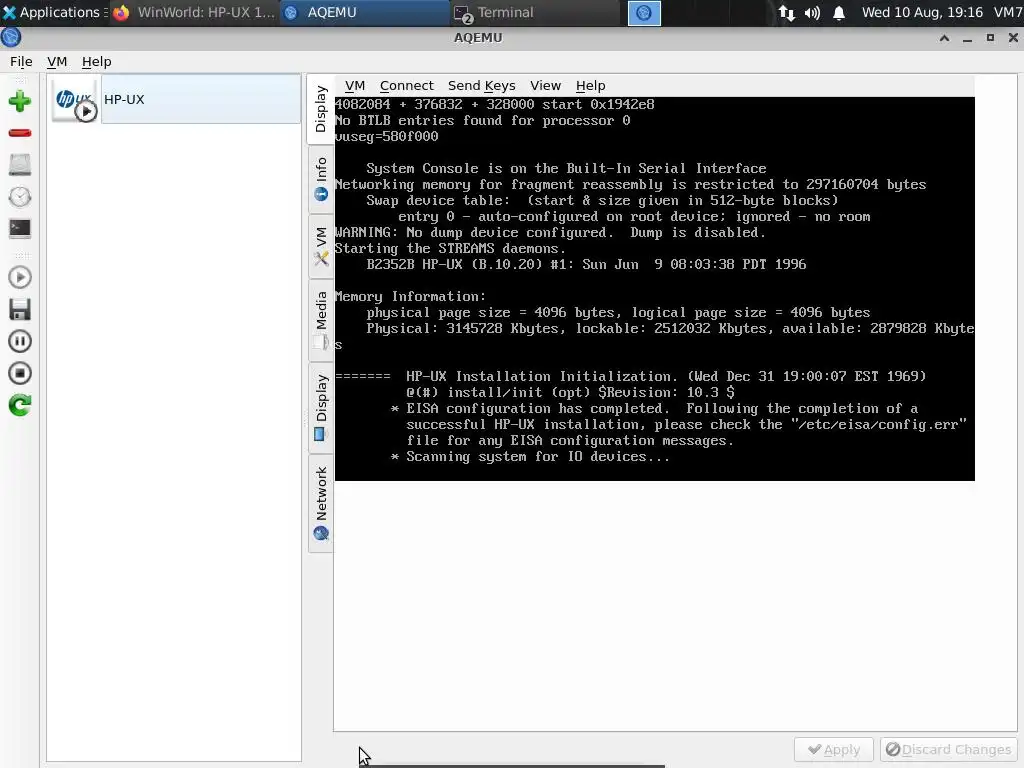Select the HP-UX virtual machine entry
Viewport: 1024px width, 768px height.
coord(174,99)
